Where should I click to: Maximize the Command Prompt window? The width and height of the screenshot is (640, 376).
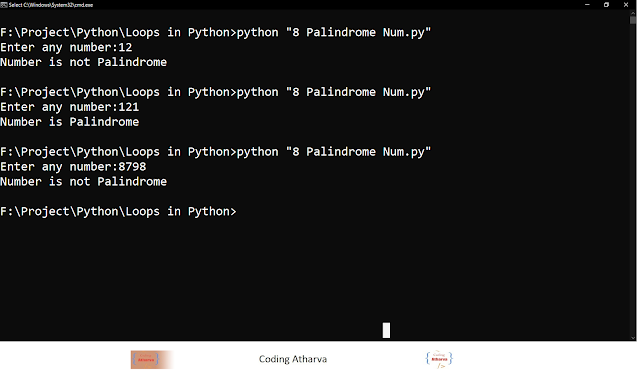click(606, 5)
